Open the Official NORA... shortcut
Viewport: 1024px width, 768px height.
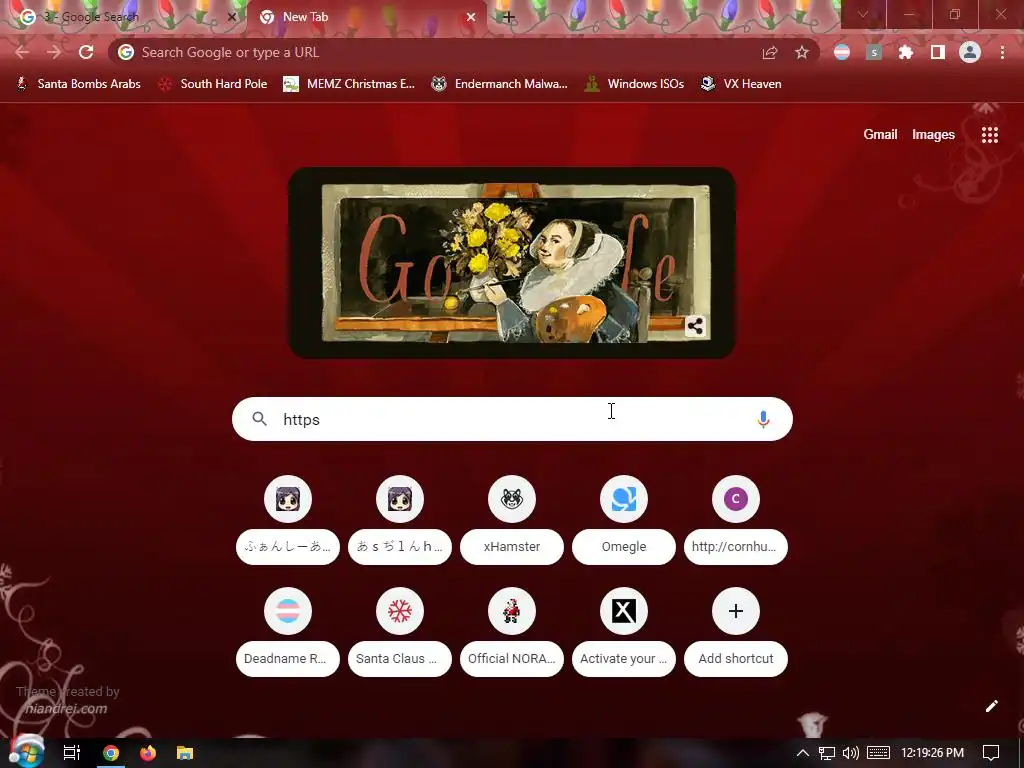coord(512,631)
